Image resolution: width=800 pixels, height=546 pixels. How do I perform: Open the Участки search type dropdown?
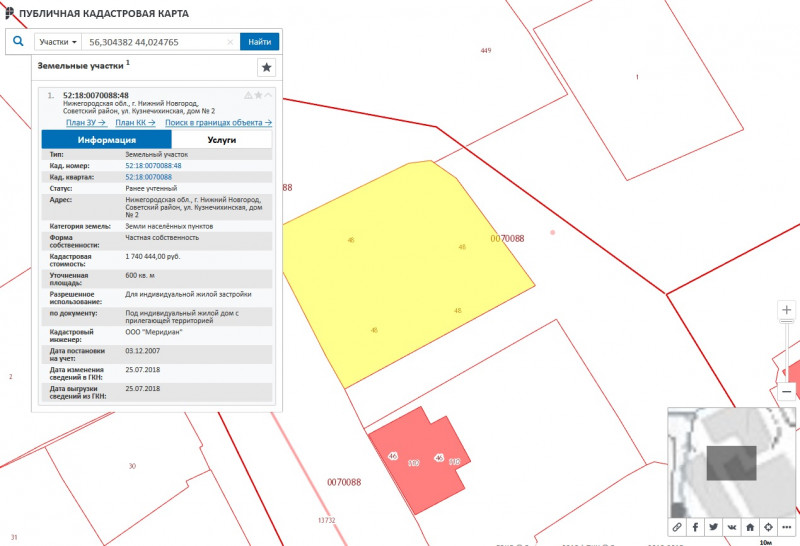coord(59,42)
